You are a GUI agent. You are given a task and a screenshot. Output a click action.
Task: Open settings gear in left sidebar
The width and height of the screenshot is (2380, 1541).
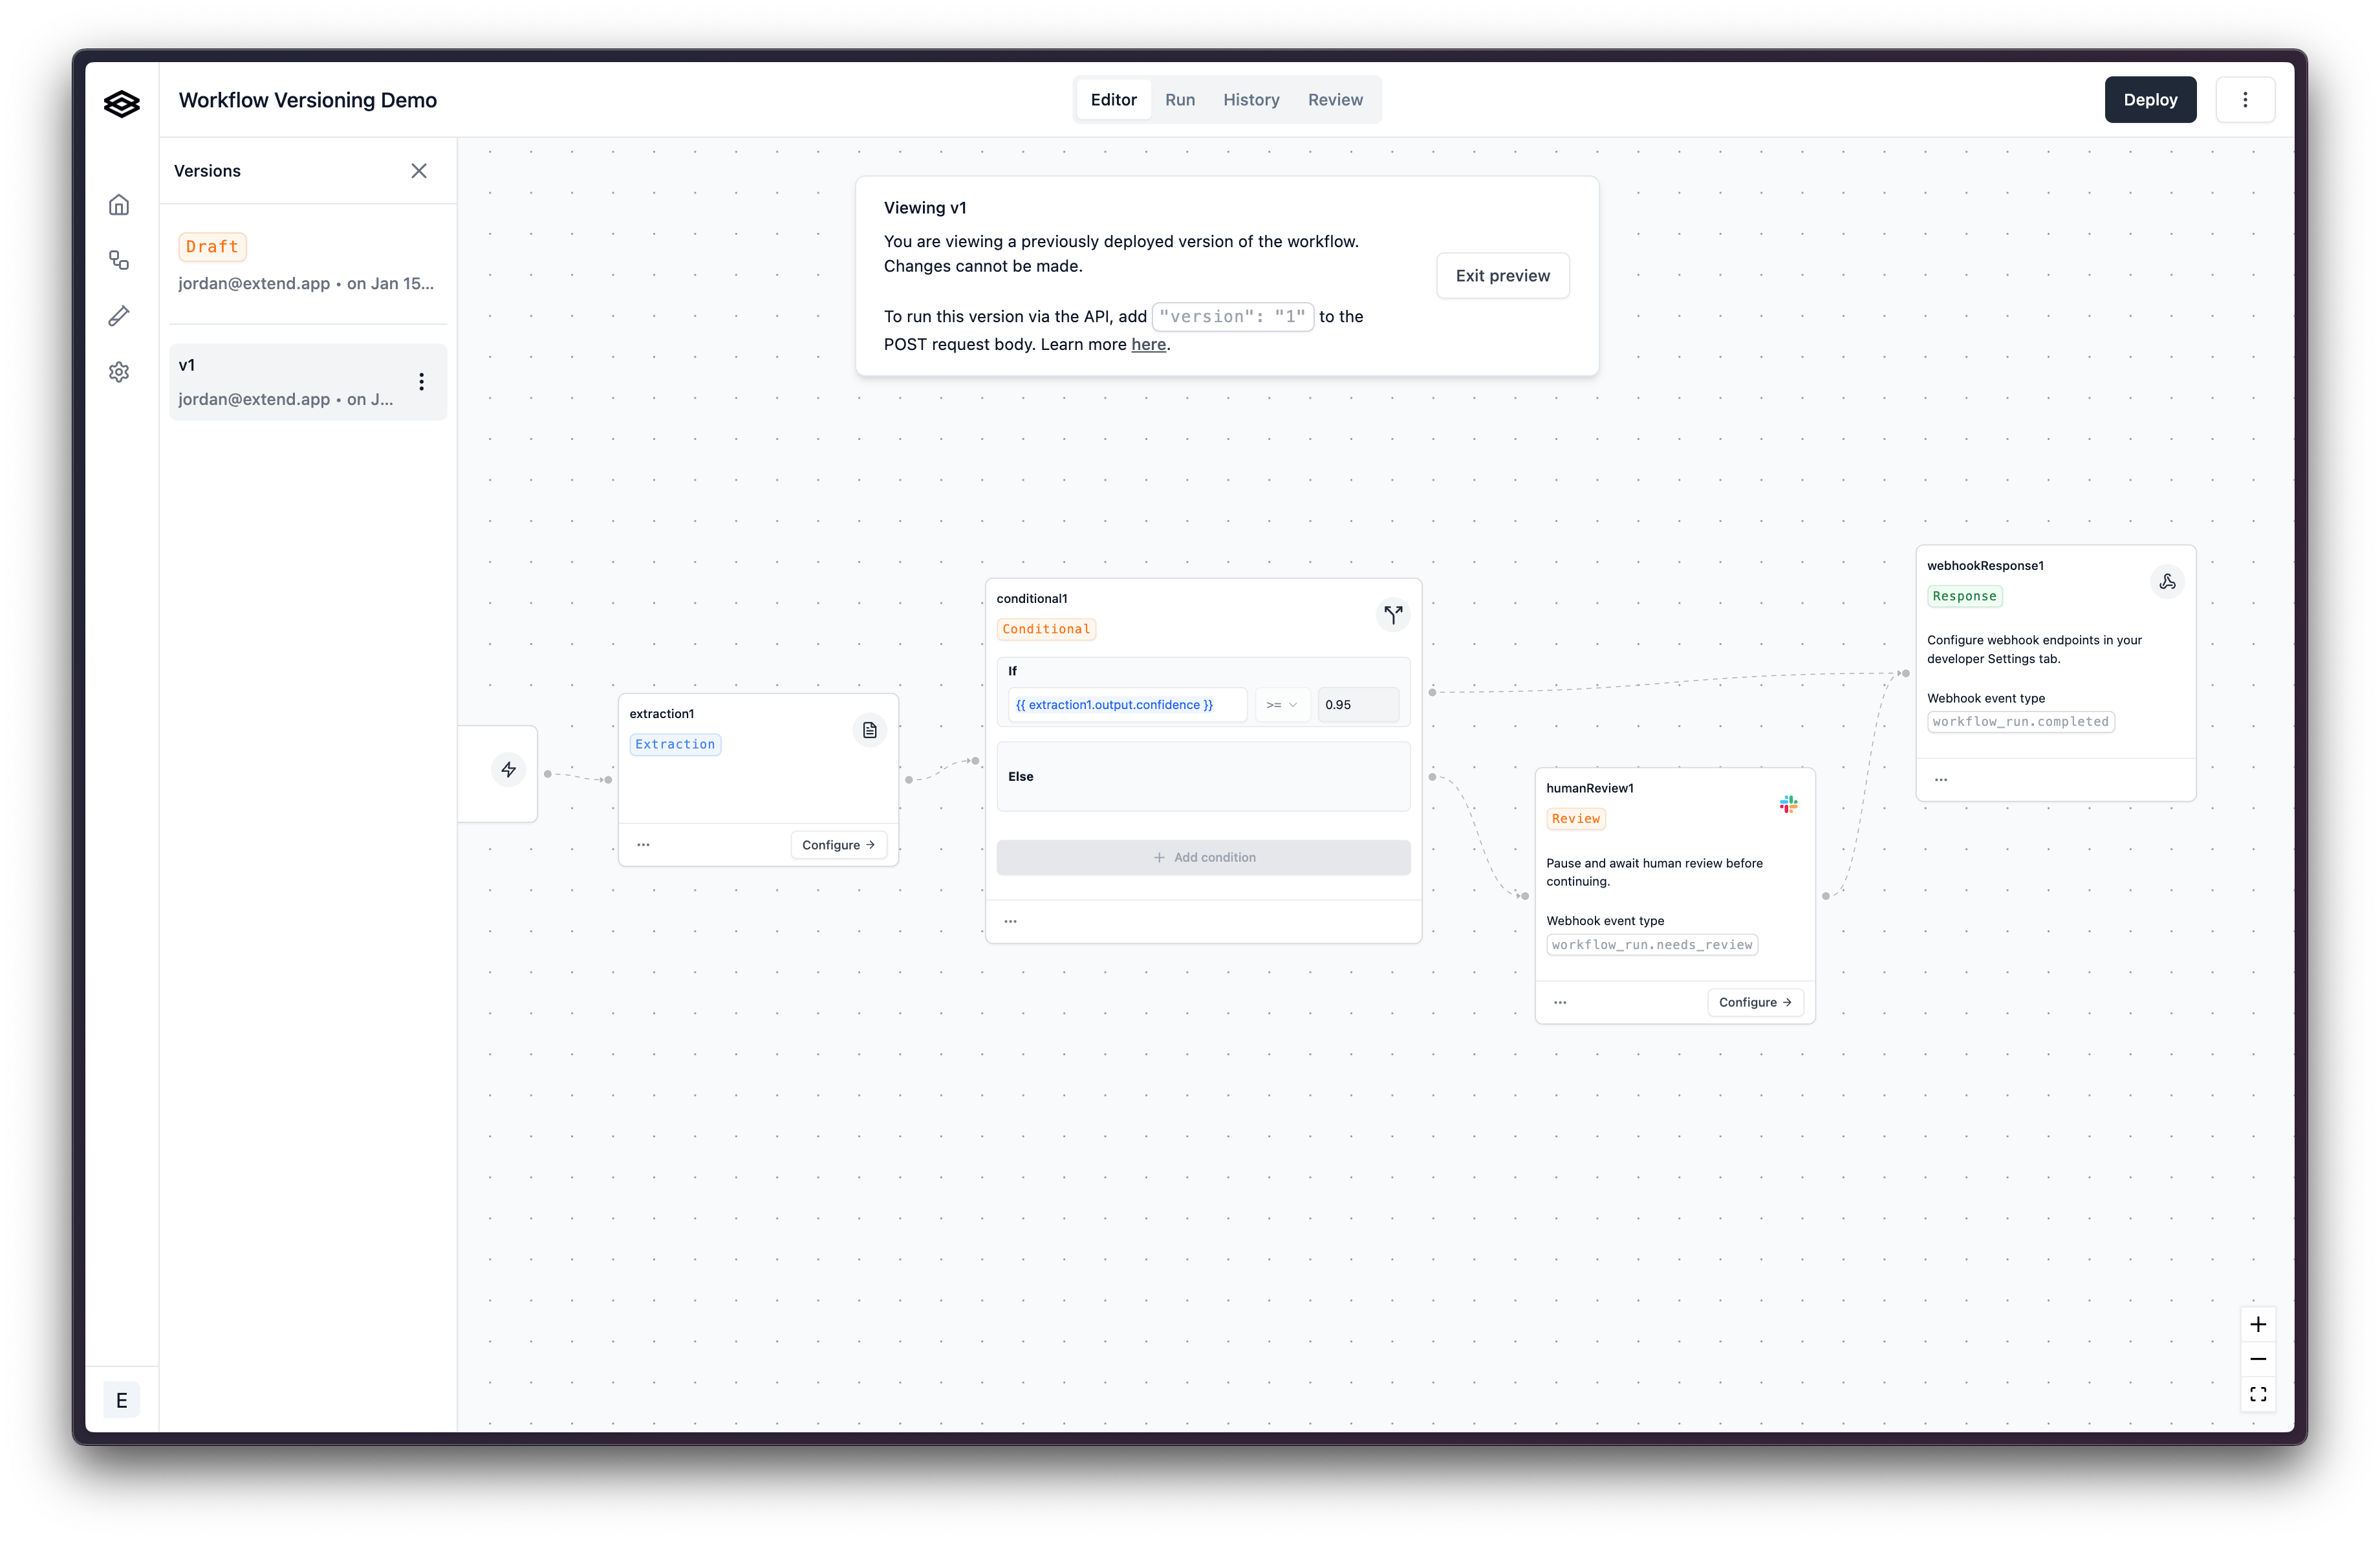click(x=119, y=372)
